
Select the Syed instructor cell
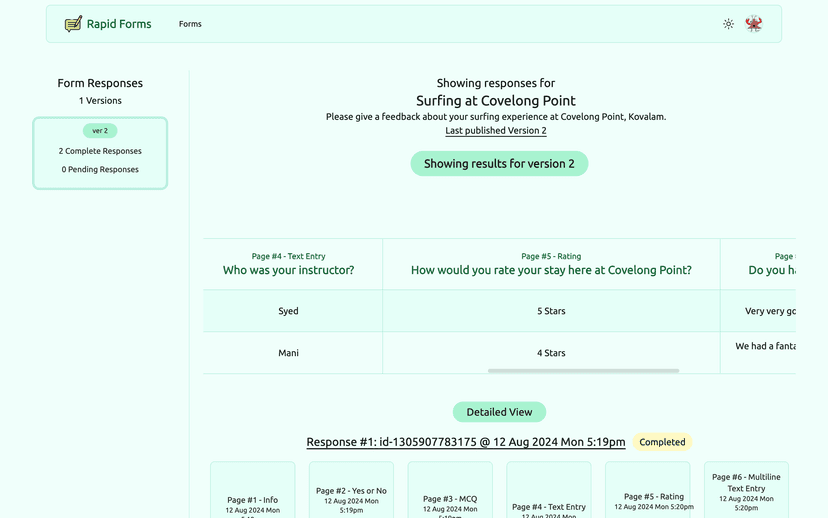(288, 311)
